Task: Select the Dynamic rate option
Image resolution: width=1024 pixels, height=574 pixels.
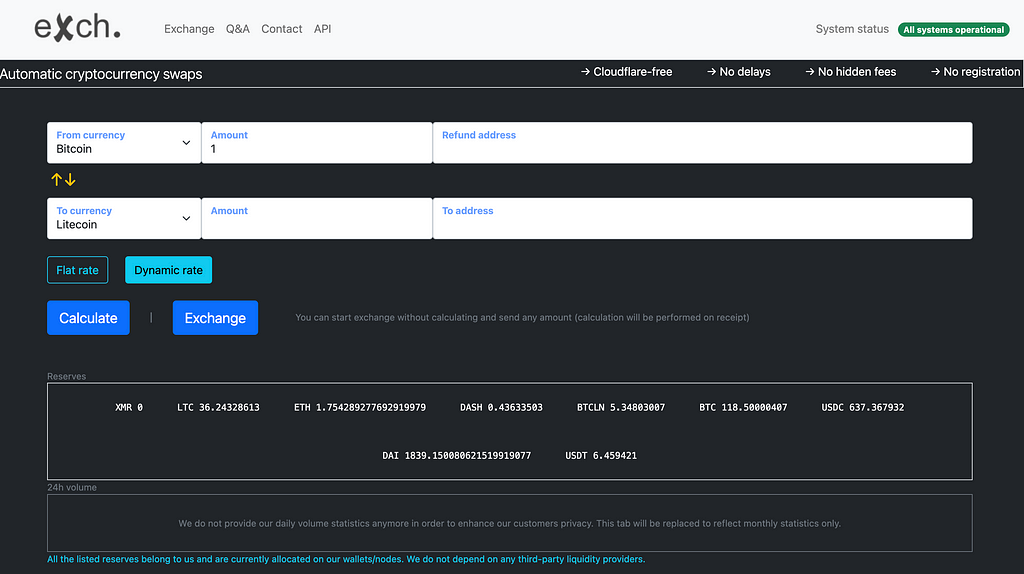Action: tap(168, 270)
